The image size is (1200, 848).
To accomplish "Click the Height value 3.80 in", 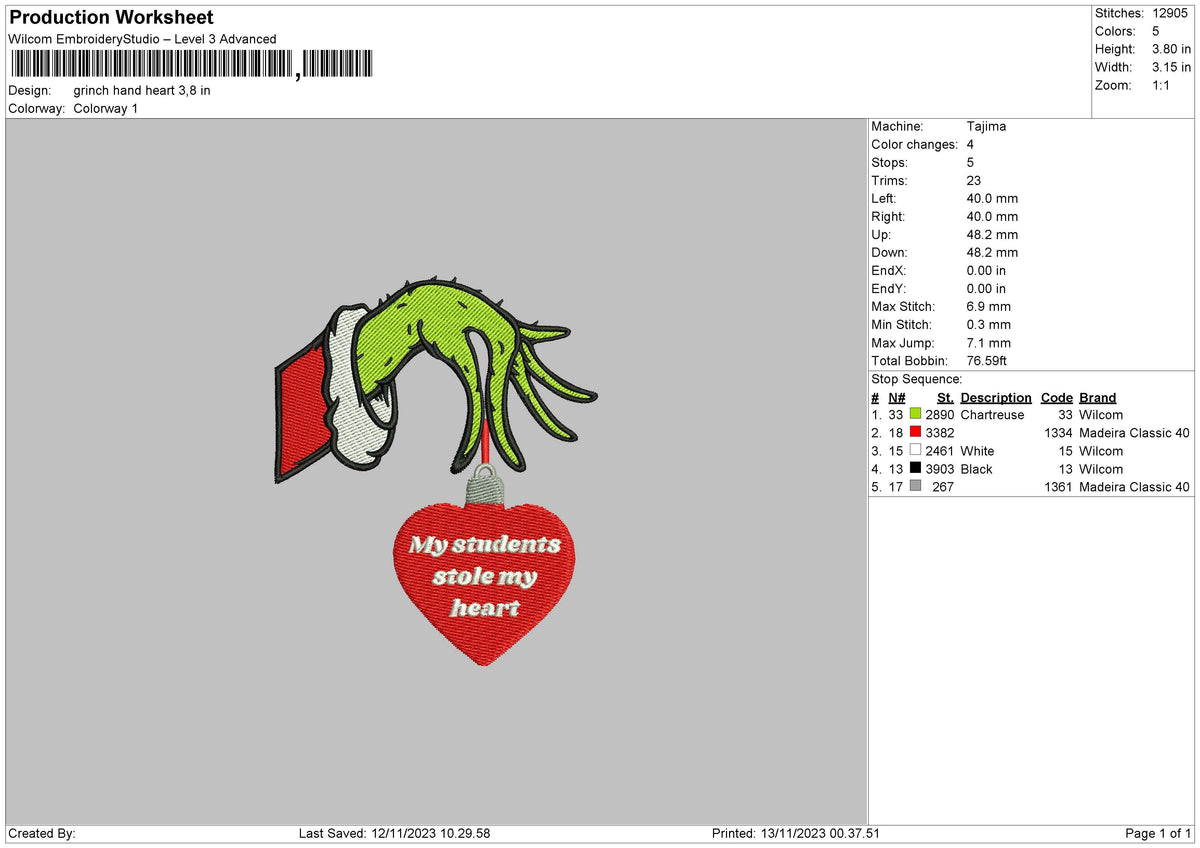I will click(1171, 49).
